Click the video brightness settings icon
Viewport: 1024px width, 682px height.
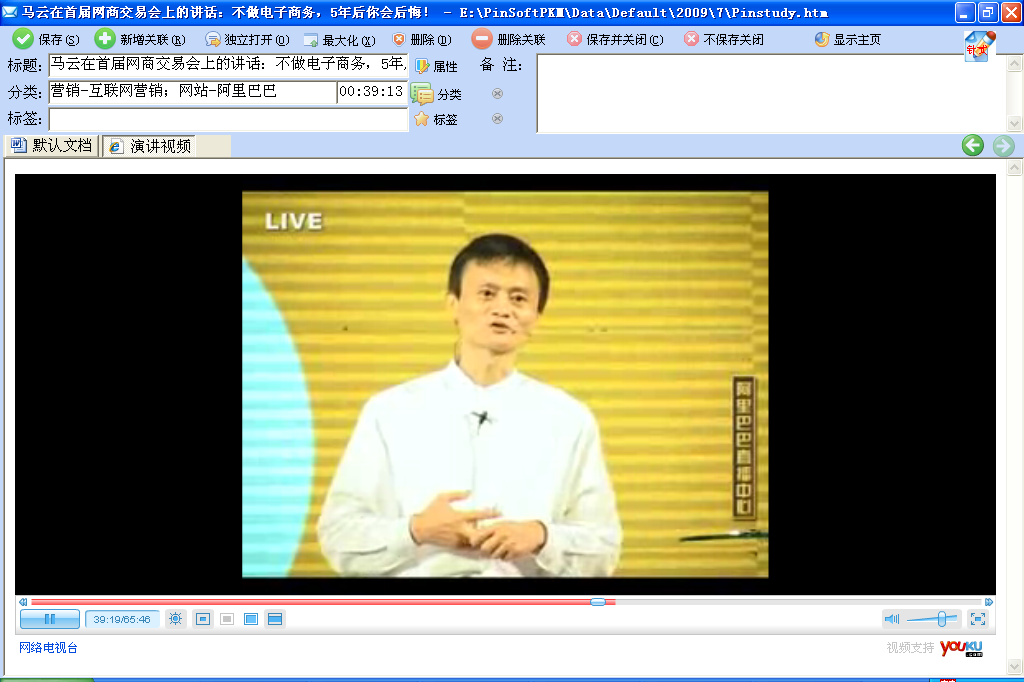(x=176, y=619)
